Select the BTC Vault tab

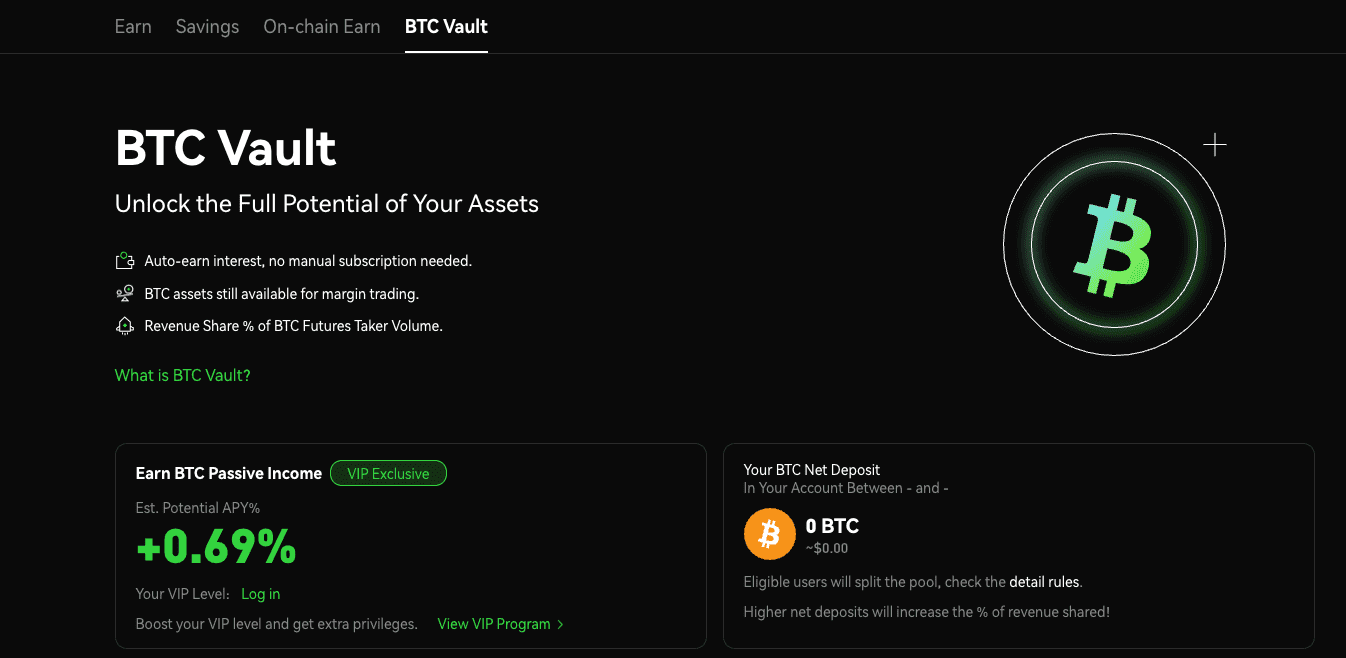446,27
